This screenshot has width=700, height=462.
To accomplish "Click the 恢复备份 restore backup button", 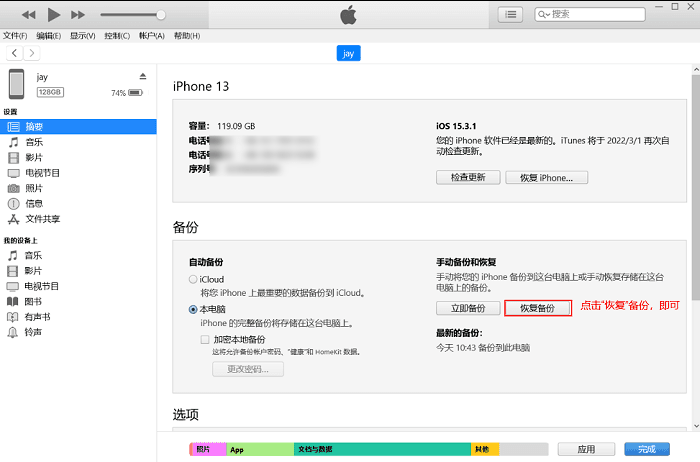I will [538, 308].
